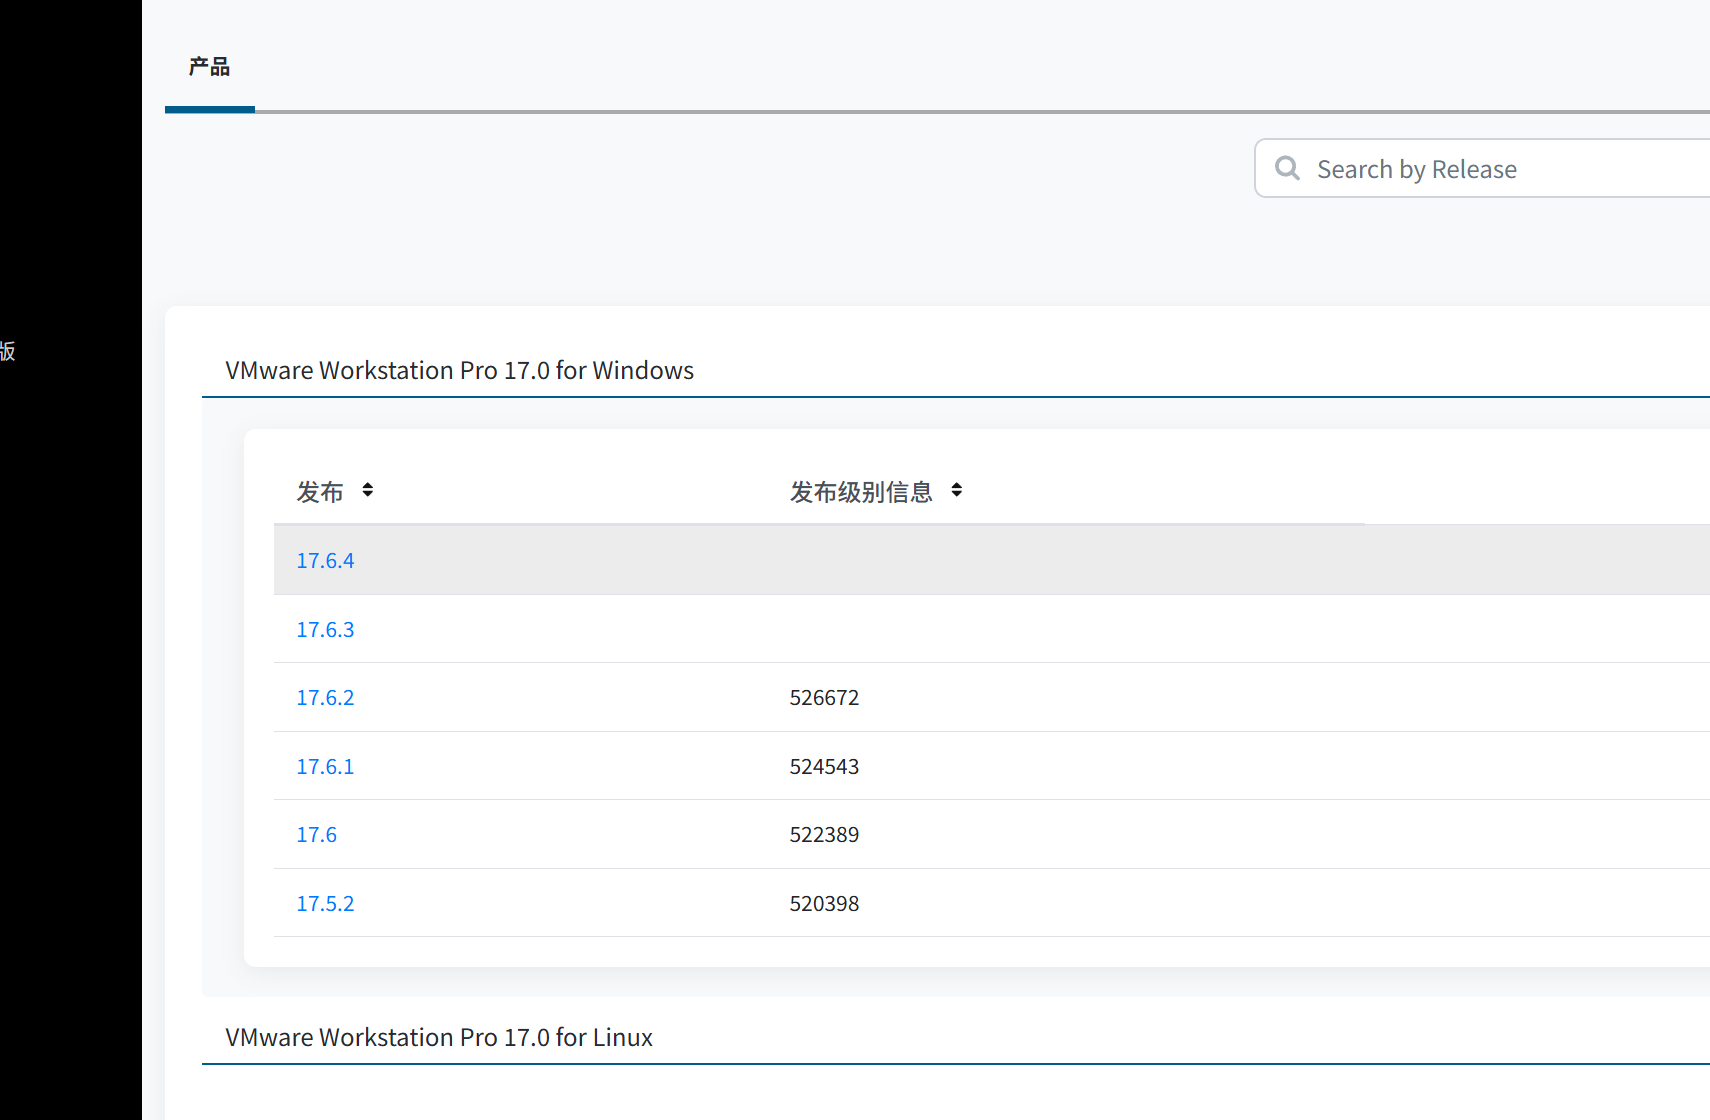Open release 17.6.2 link
The image size is (1710, 1120).
(x=325, y=698)
